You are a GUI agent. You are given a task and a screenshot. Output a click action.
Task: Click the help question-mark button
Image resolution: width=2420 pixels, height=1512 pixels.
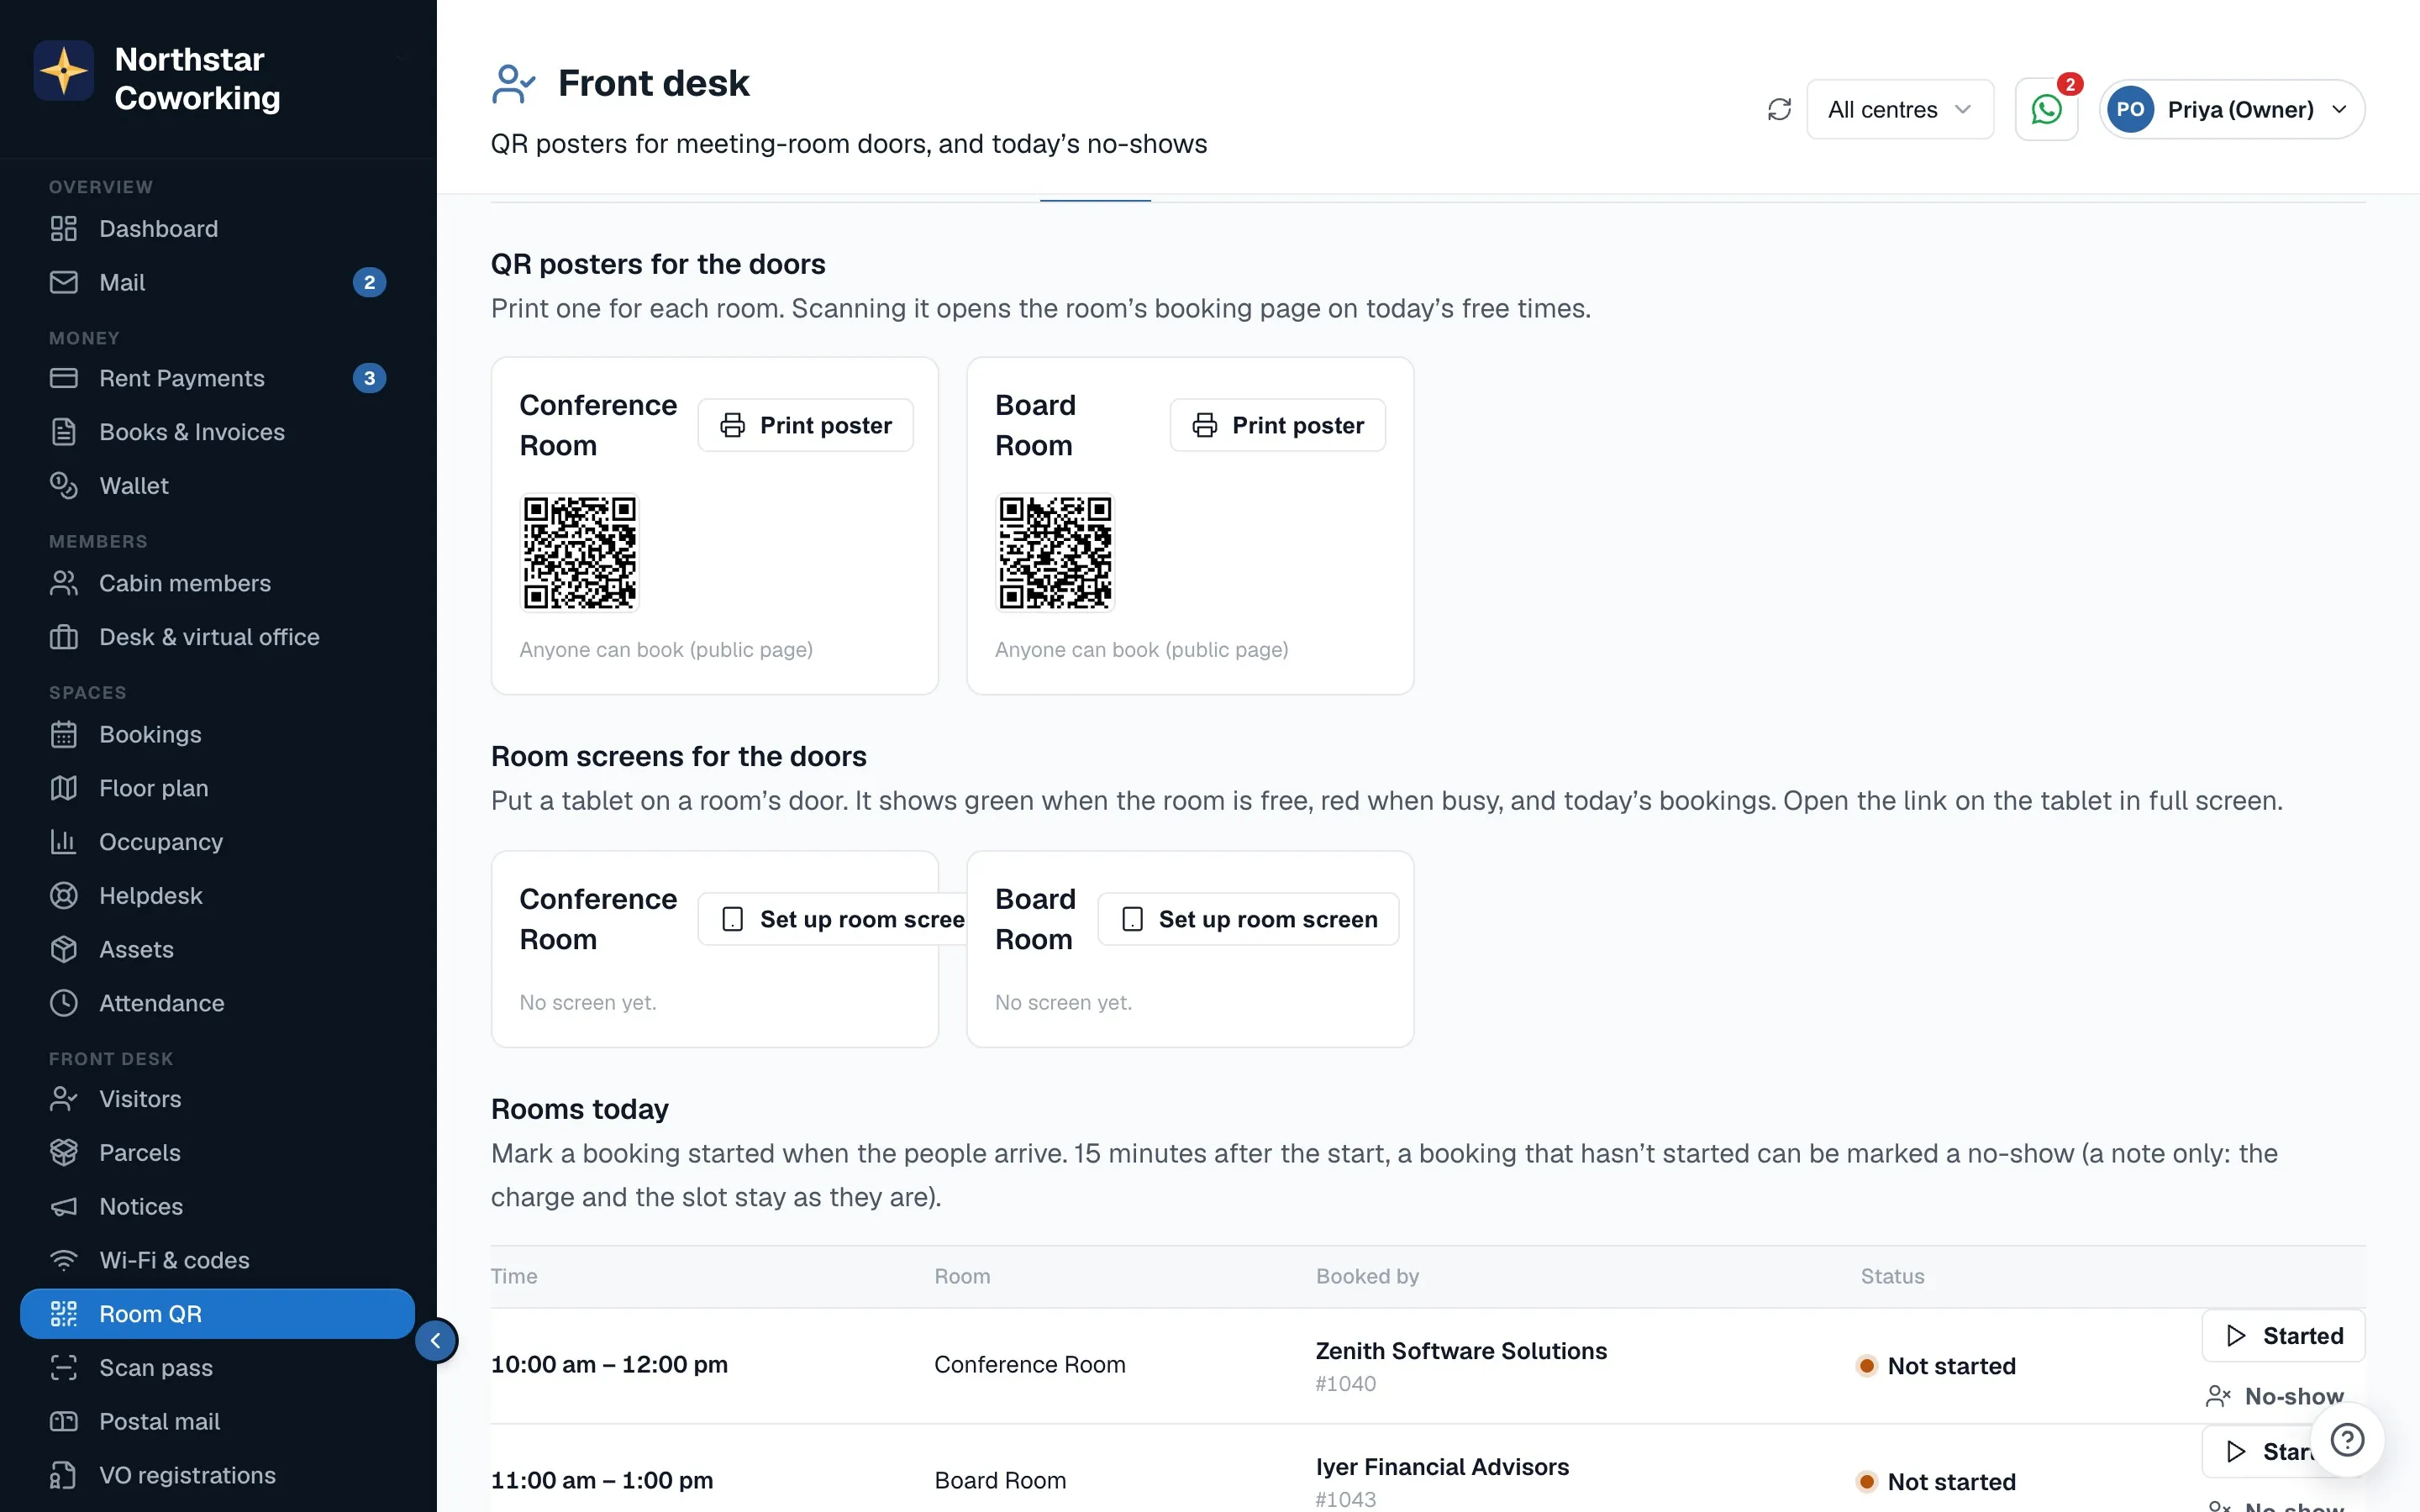2347,1440
